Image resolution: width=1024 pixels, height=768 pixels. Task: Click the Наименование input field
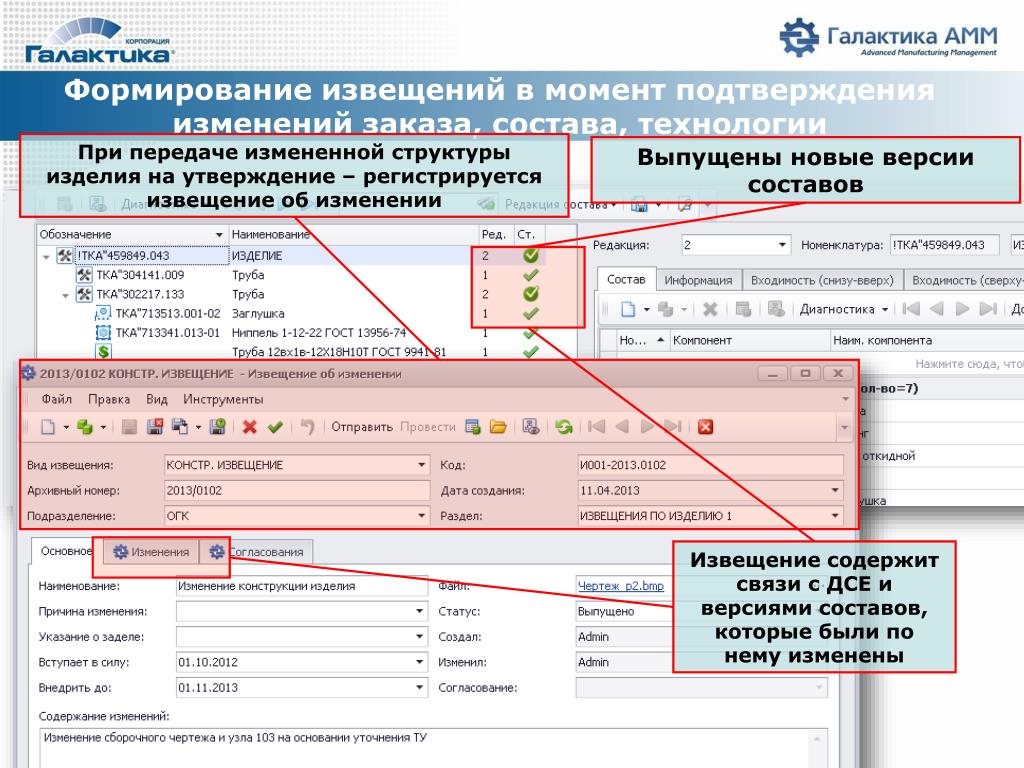(302, 586)
